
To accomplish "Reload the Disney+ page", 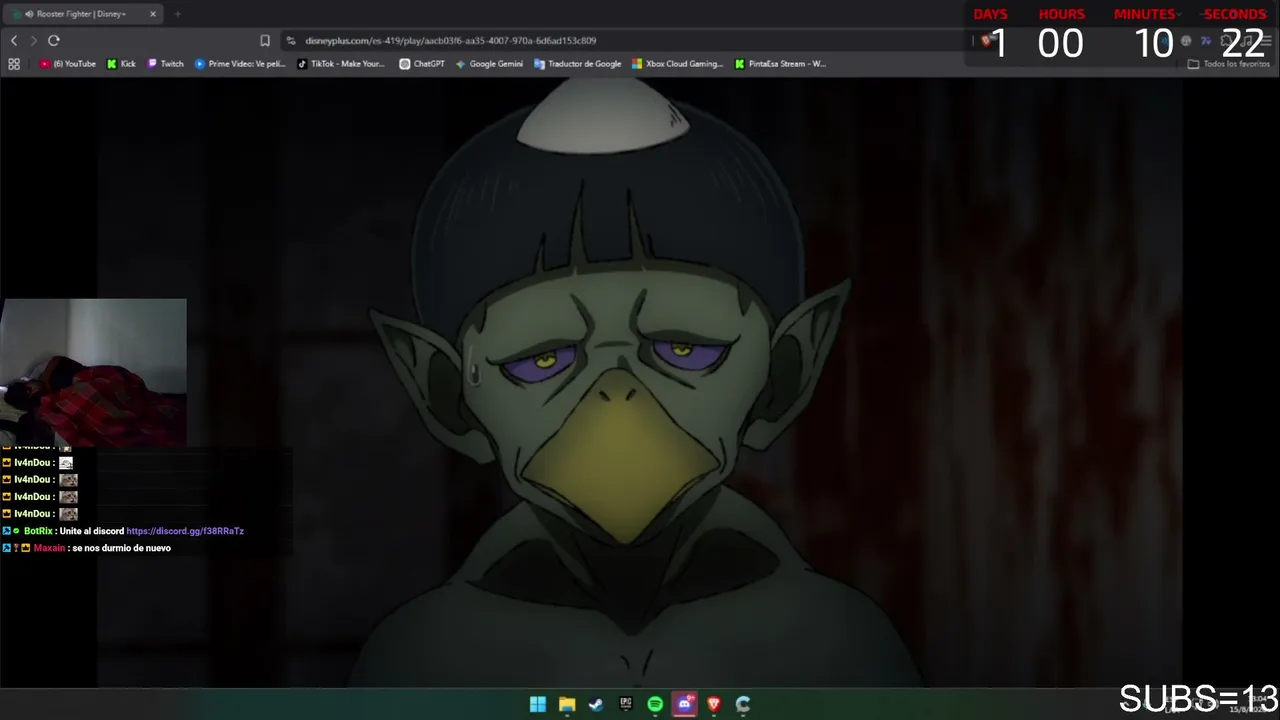I will 54,40.
